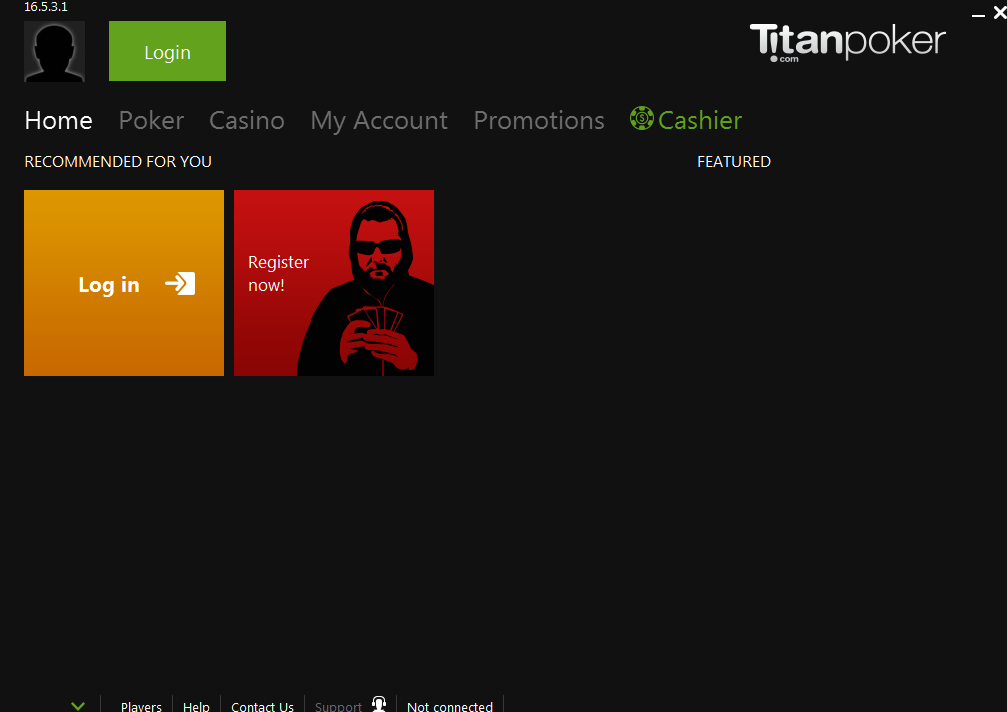Screen dimensions: 1007x712
Task: Open the Players link in the footer
Action: 141,706
